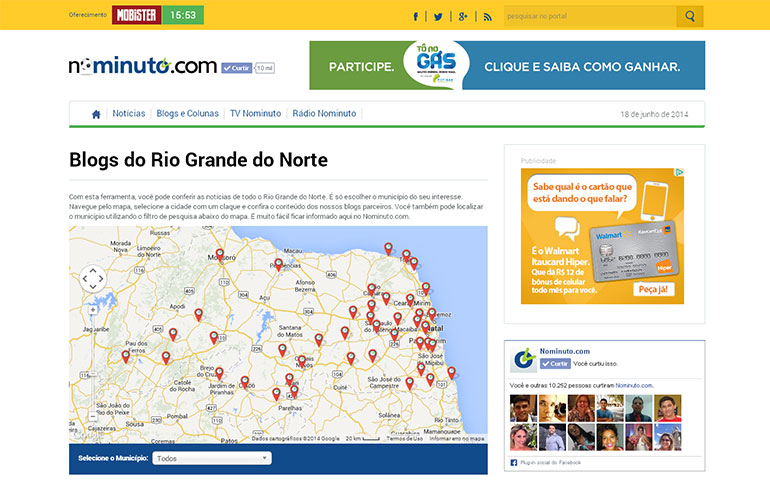Click the map pan control
Screen dimensions: 770x485
click(92, 276)
